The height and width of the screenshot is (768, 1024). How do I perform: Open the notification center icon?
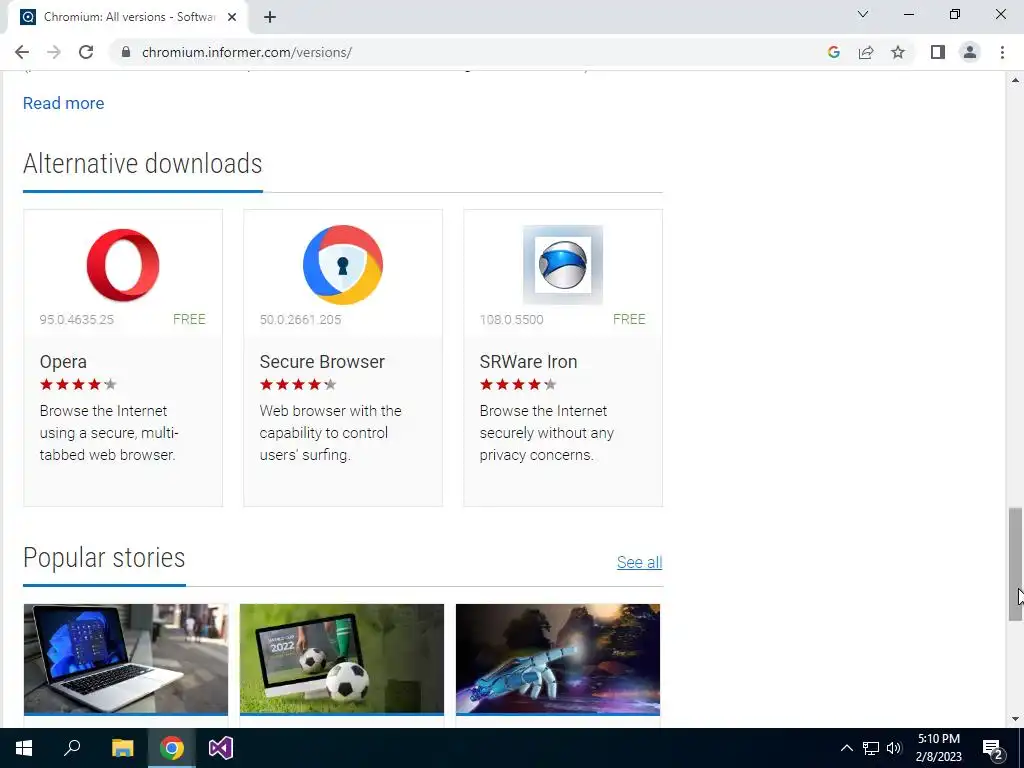[992, 749]
